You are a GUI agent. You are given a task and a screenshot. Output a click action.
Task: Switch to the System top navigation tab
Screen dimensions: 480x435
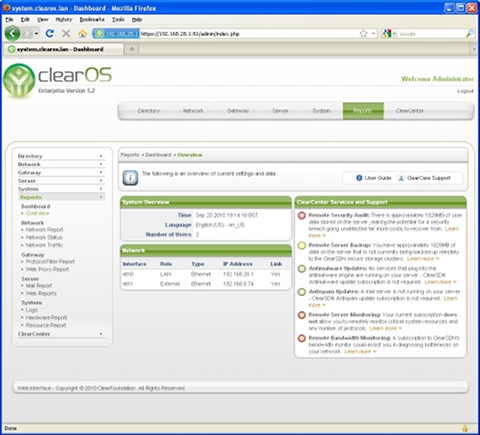pyautogui.click(x=322, y=111)
